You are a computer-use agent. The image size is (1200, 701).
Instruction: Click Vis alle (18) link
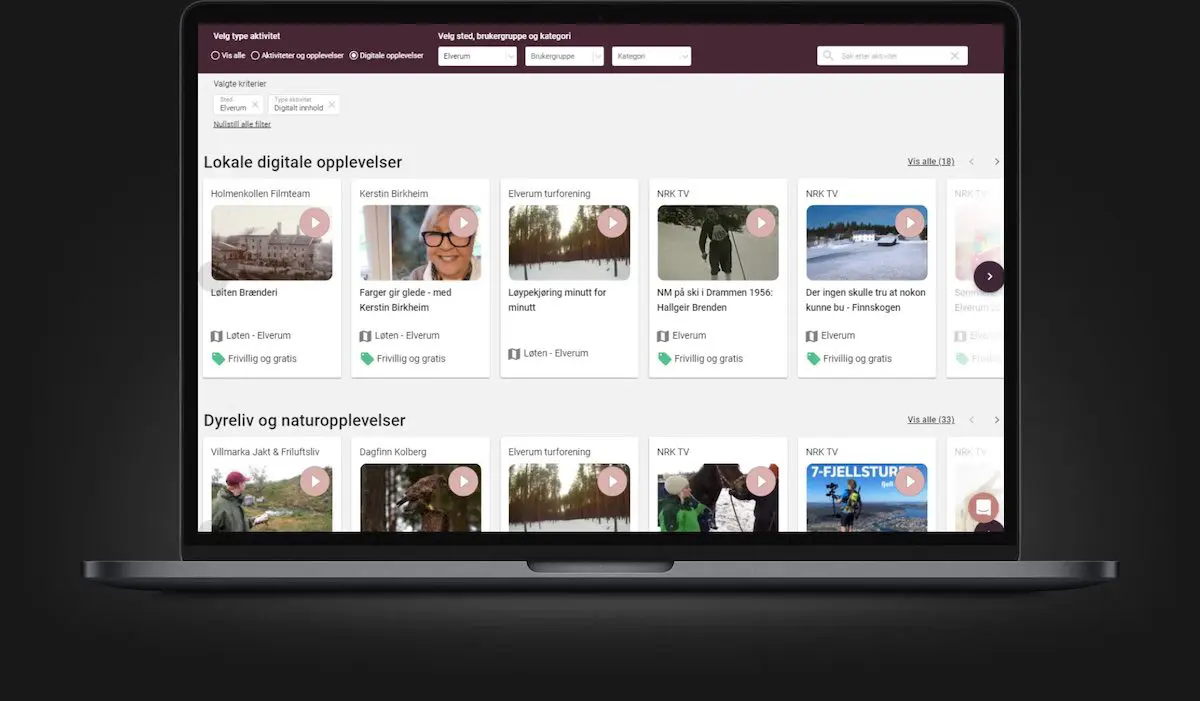coord(930,162)
